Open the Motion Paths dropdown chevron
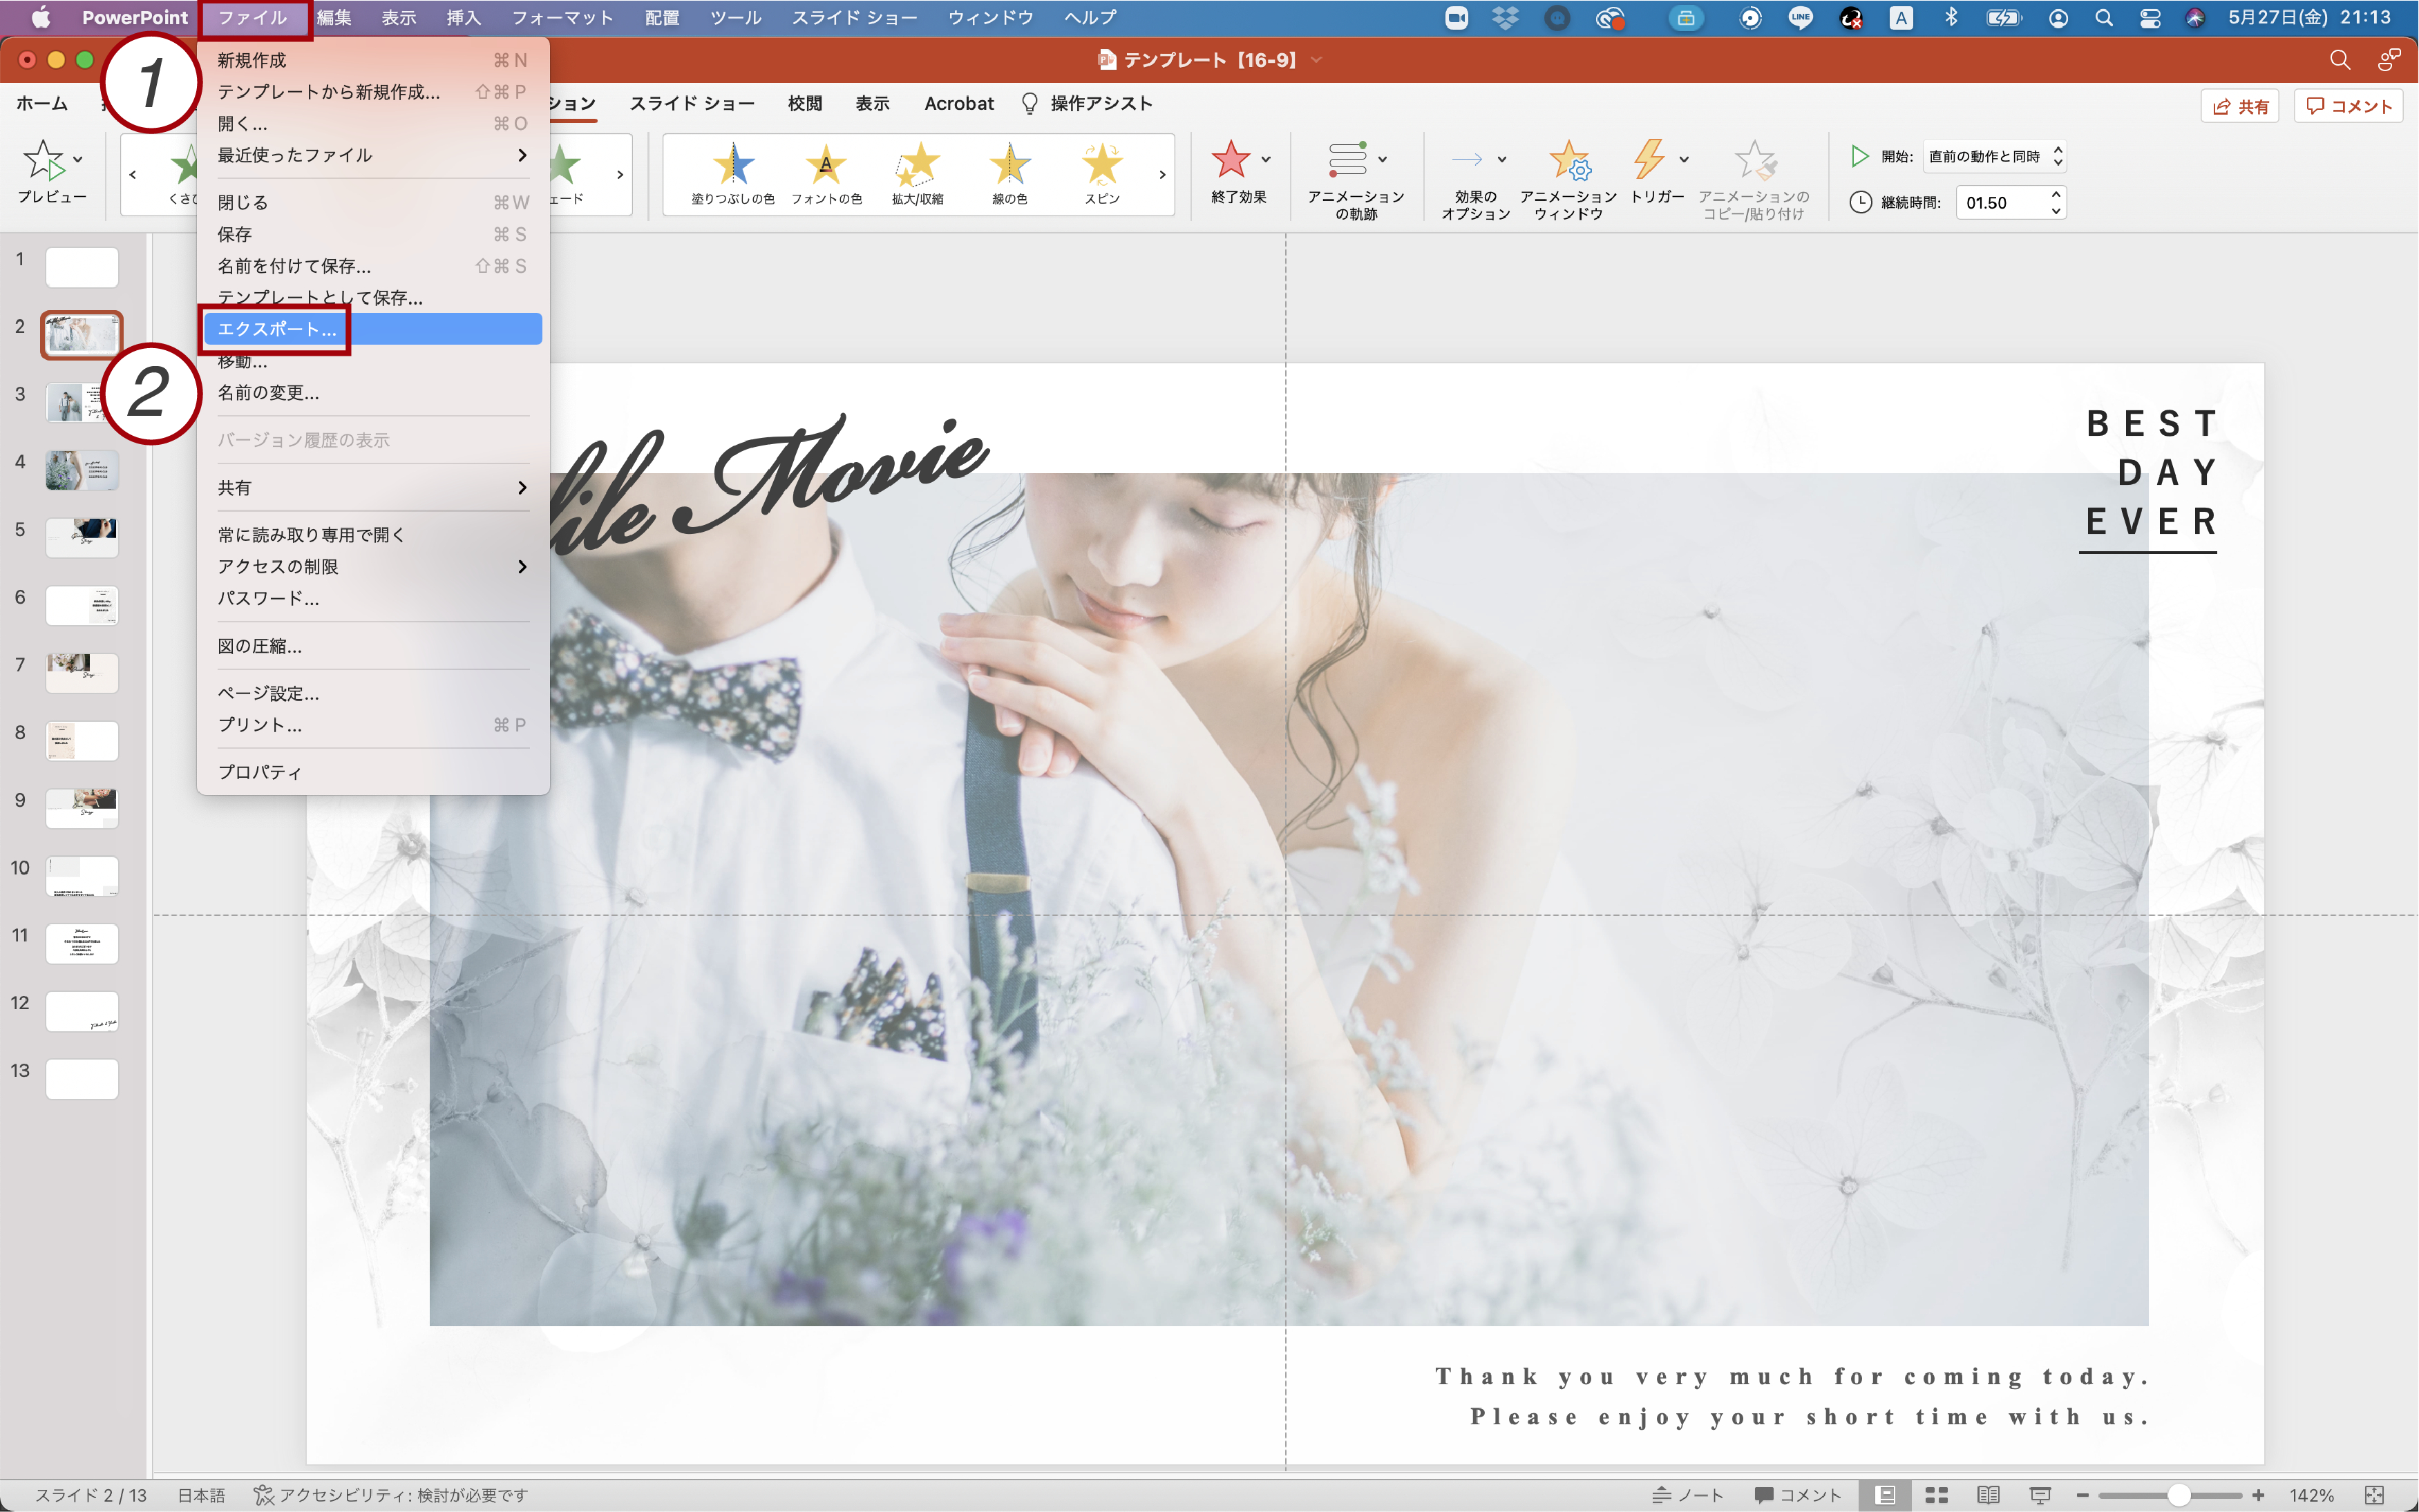This screenshot has width=2419, height=1512. (x=1383, y=159)
